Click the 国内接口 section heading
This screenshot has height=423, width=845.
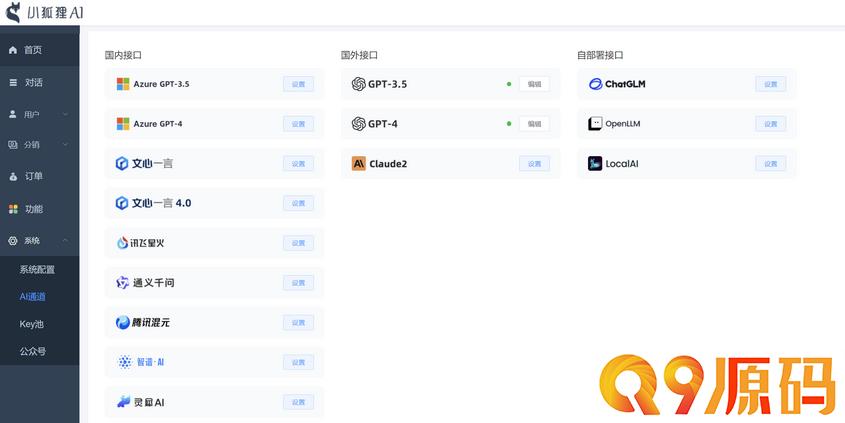(x=123, y=55)
